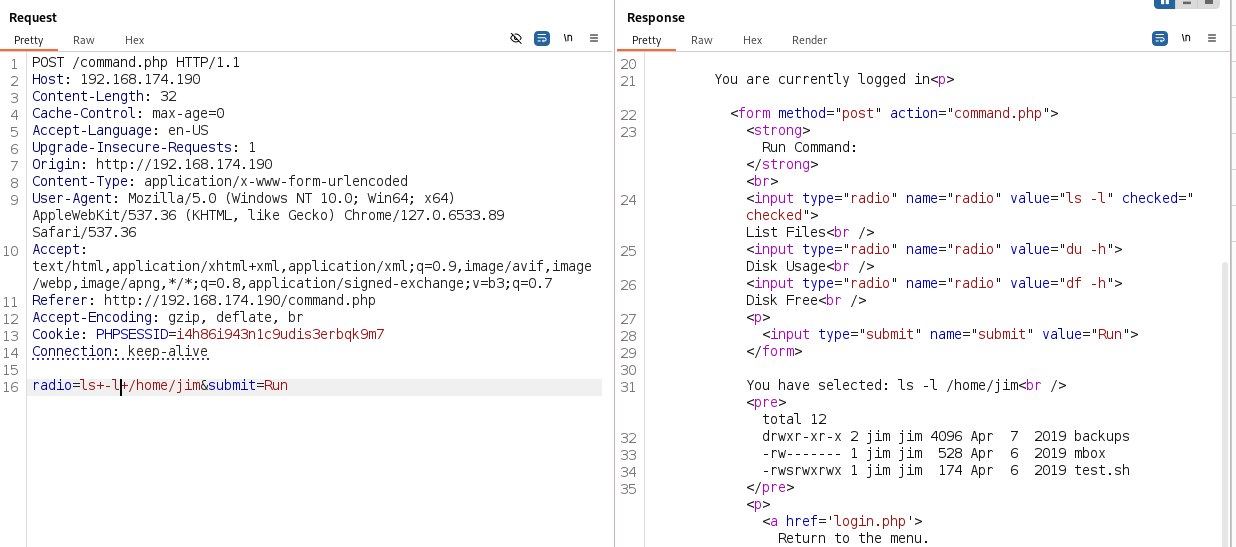This screenshot has width=1236, height=547.
Task: Click the input radio value="df -h" response line
Action: 934,283
